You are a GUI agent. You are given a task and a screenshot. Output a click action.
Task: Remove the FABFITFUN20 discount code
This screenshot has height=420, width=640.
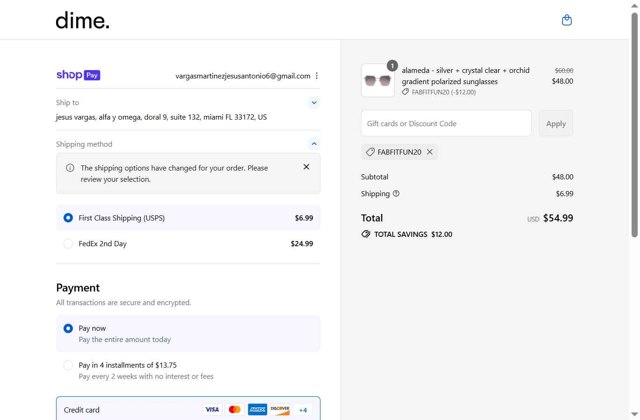tap(429, 152)
